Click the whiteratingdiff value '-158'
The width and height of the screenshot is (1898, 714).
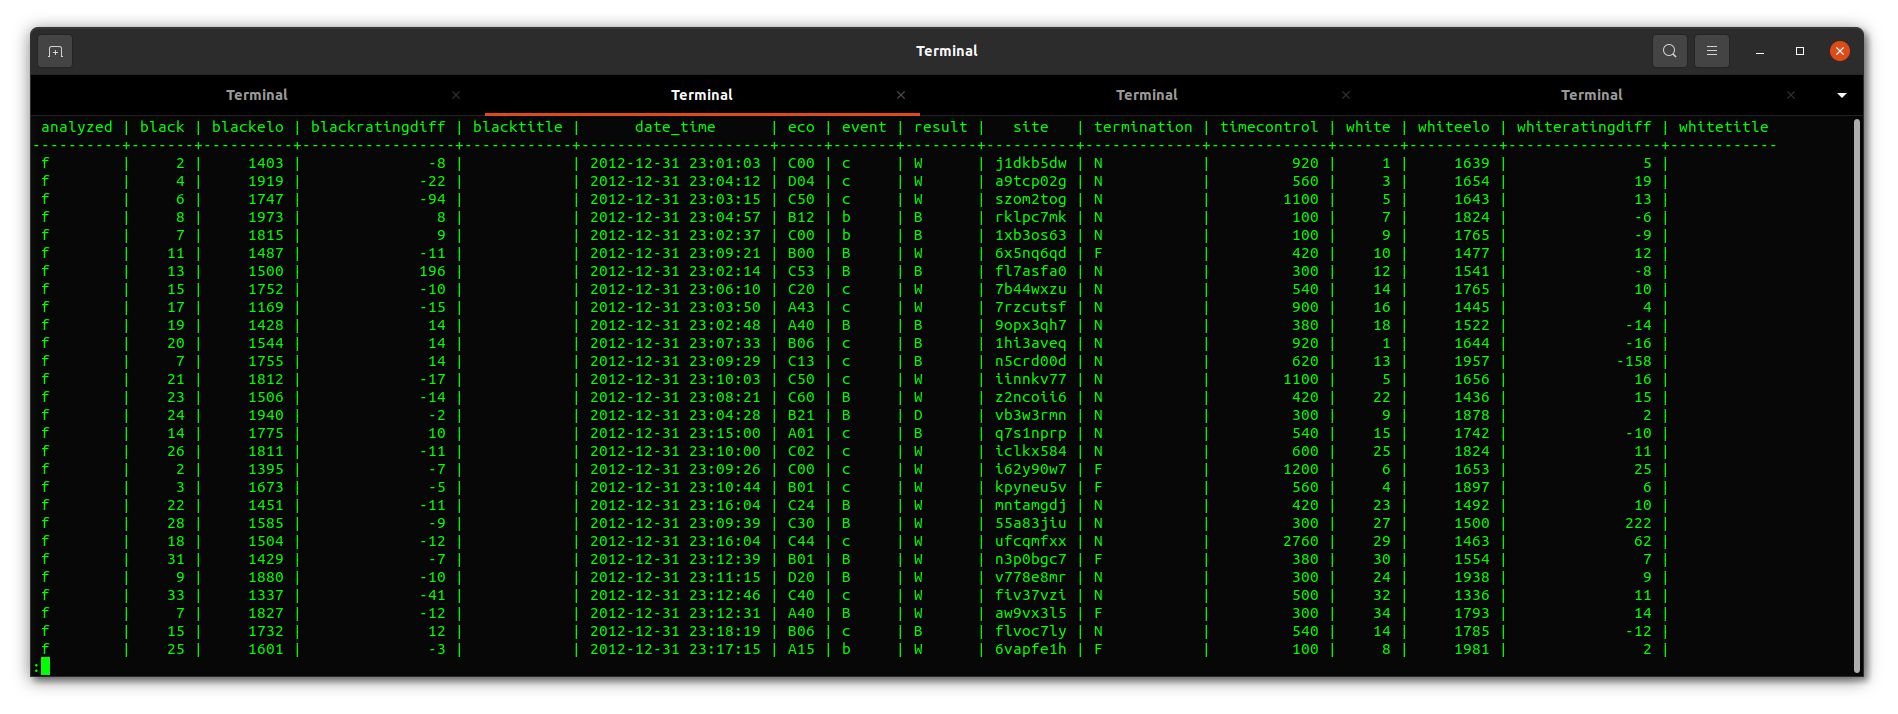pyautogui.click(x=1634, y=361)
